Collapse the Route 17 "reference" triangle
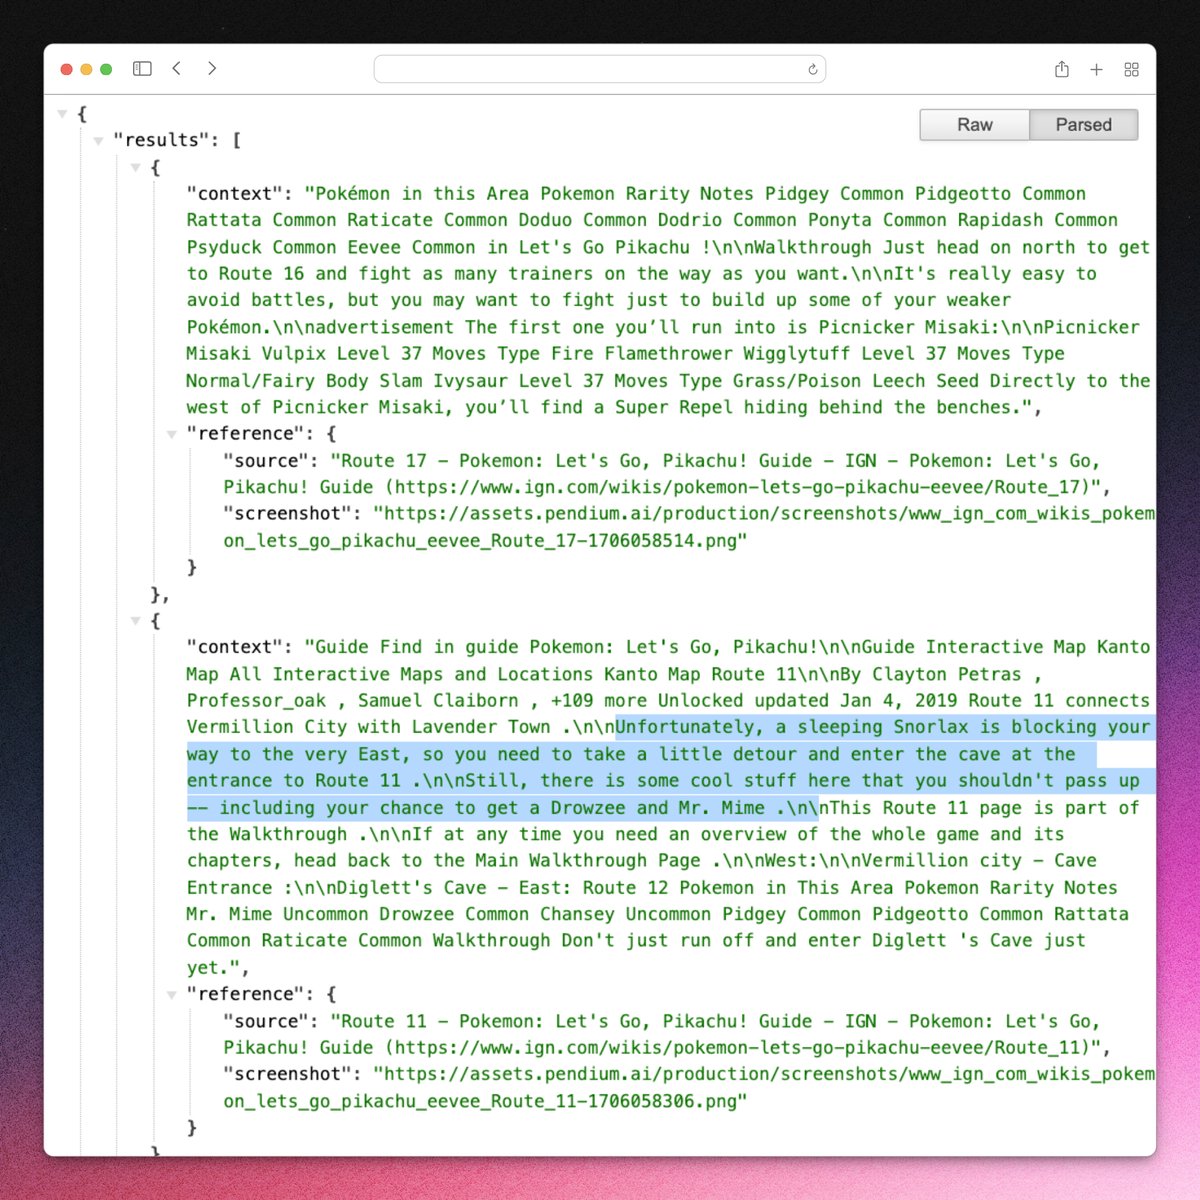This screenshot has height=1200, width=1200. click(172, 434)
